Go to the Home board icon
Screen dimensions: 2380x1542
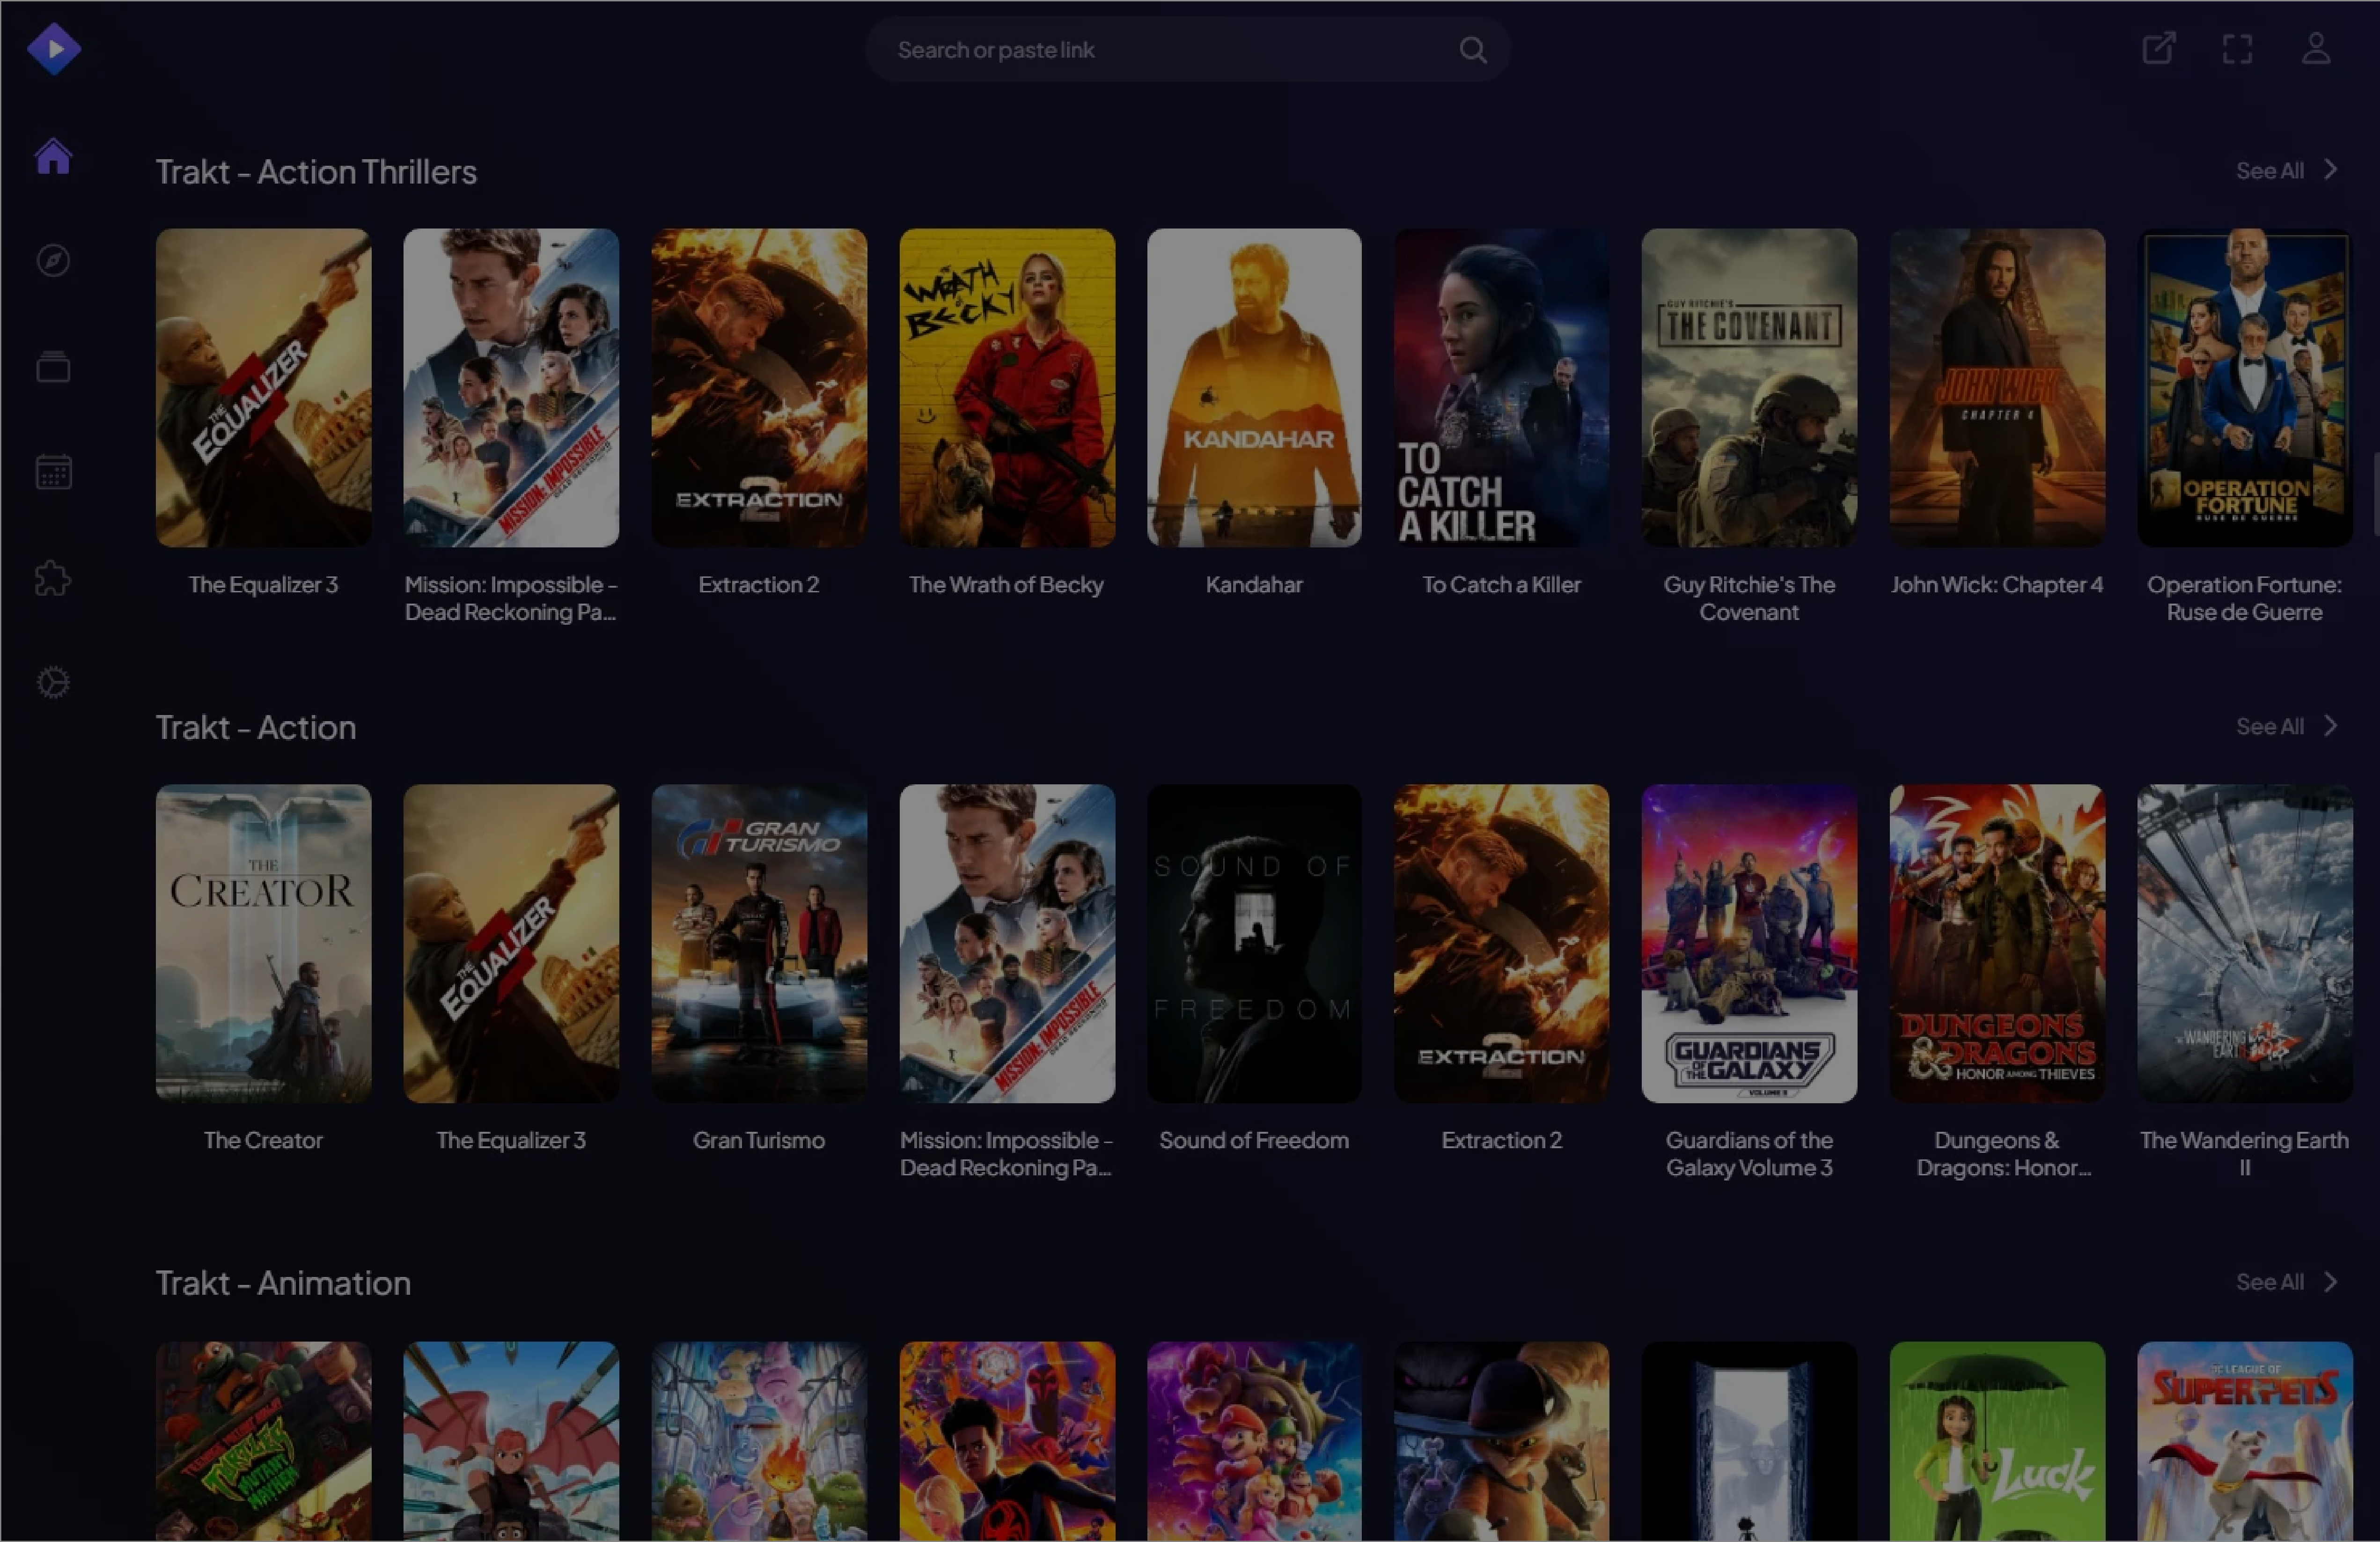click(53, 156)
